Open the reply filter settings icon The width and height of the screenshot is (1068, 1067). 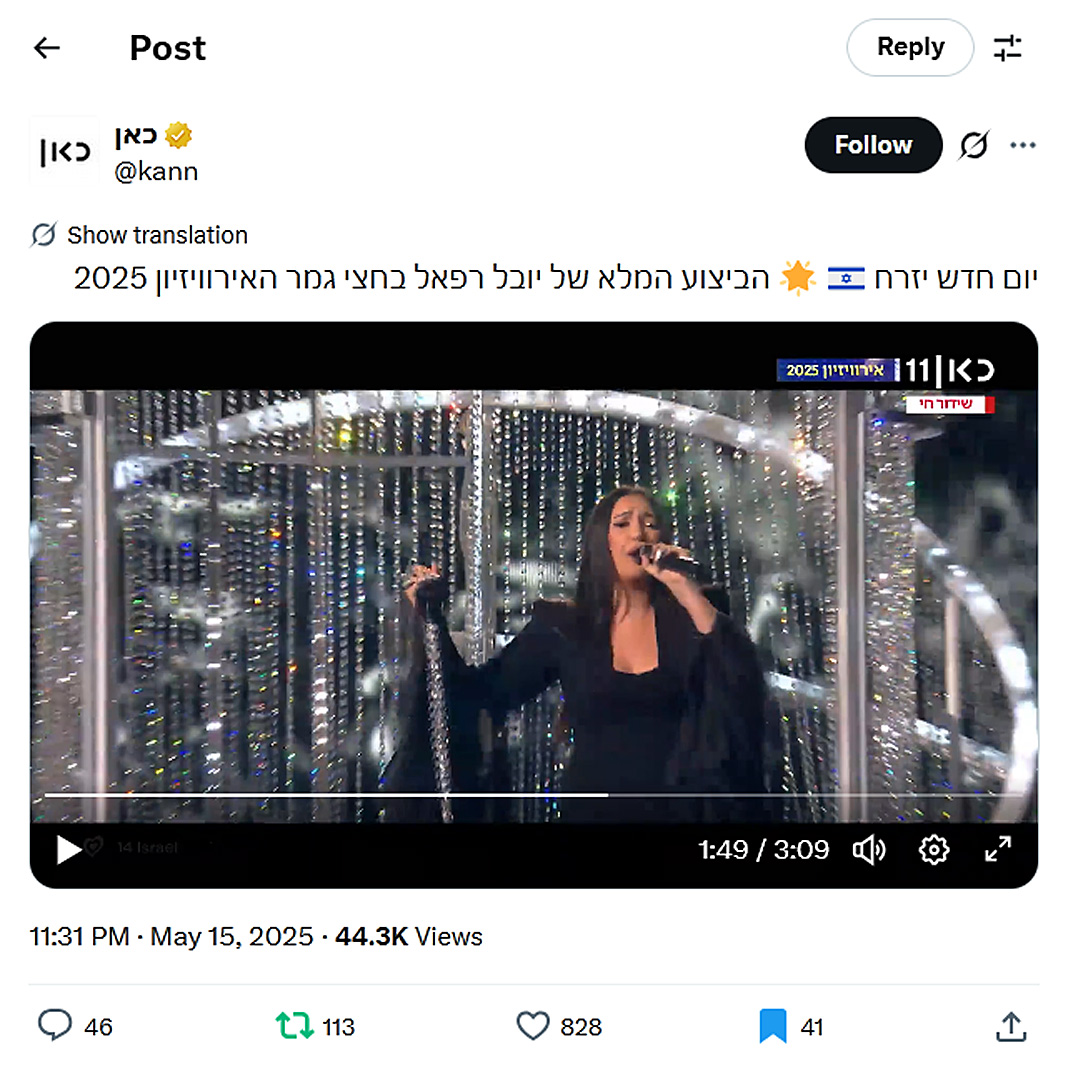pyautogui.click(x=1007, y=48)
